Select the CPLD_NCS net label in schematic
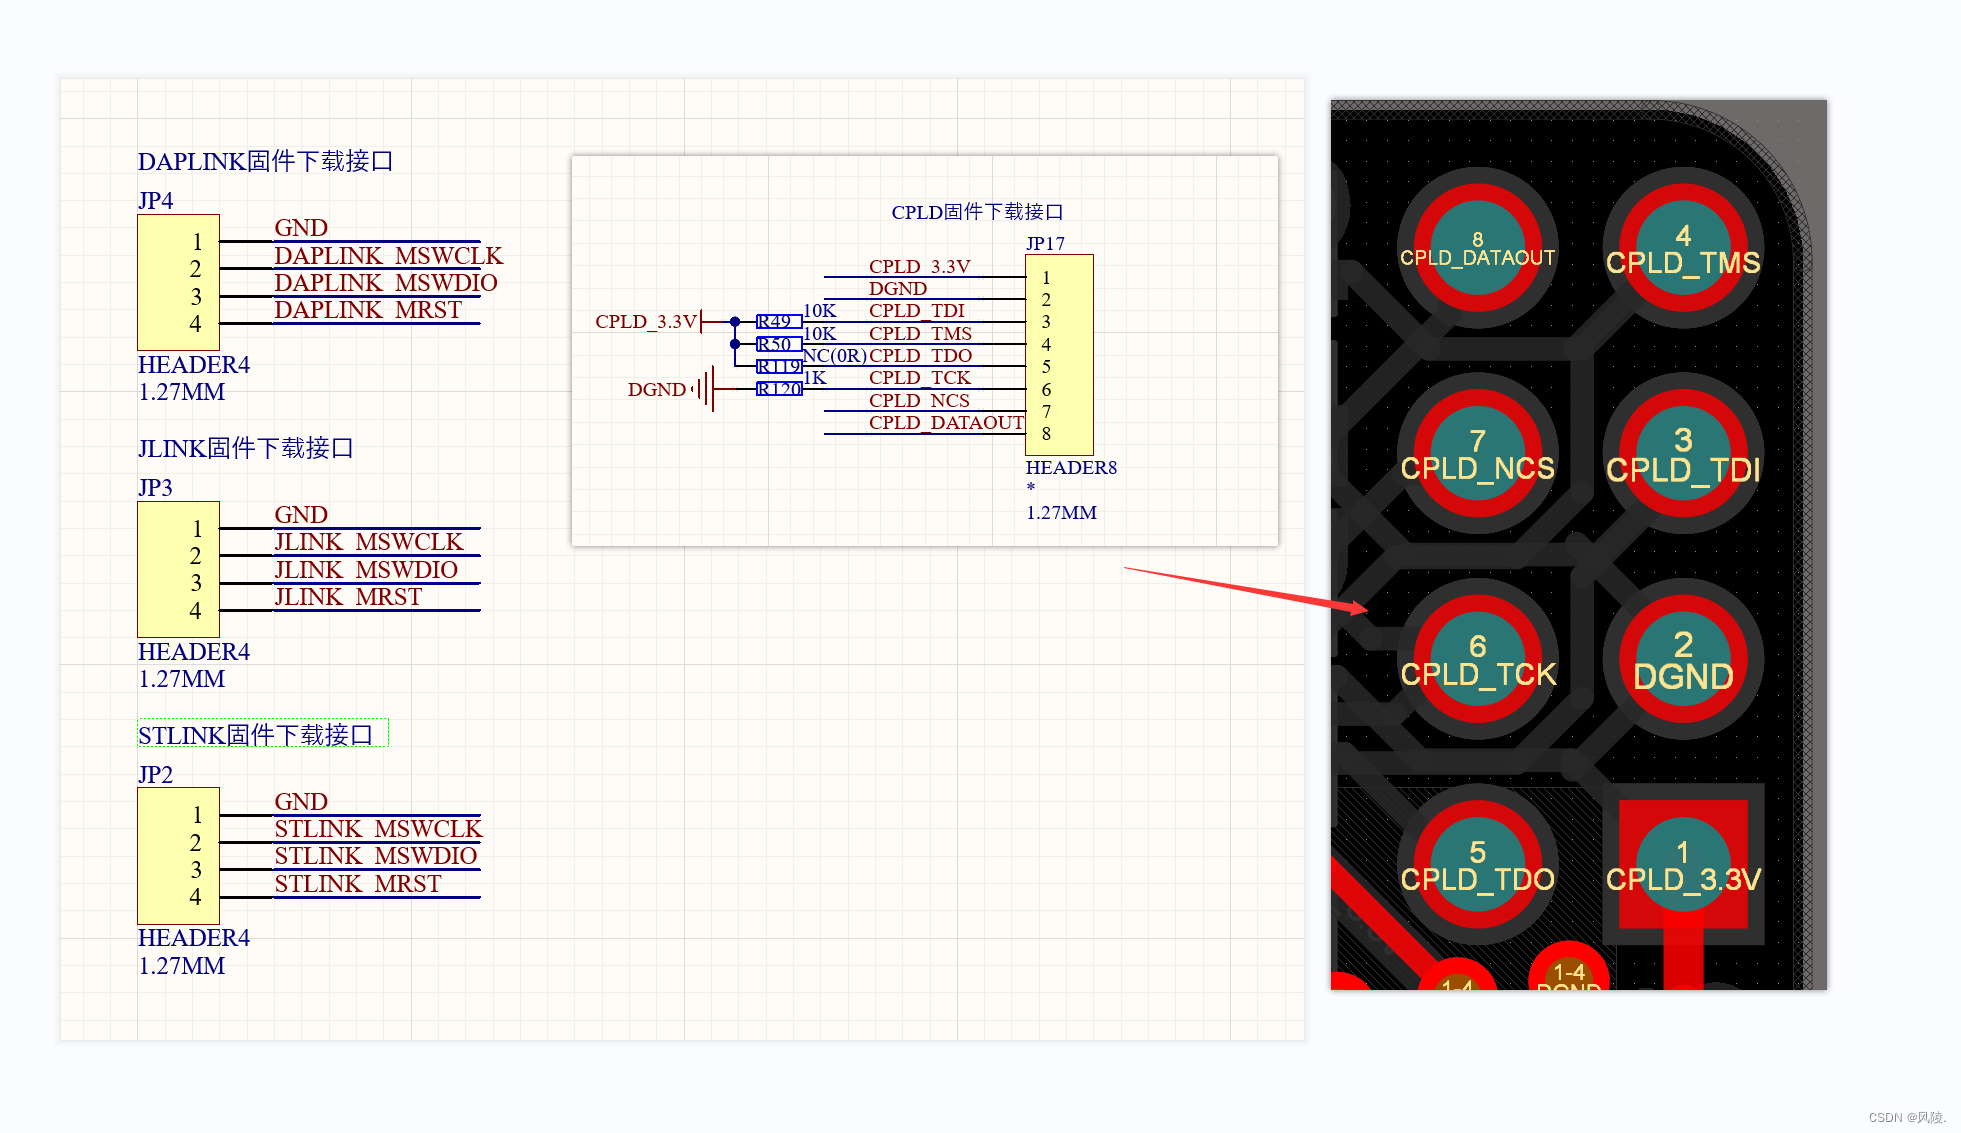This screenshot has width=1961, height=1133. point(919,401)
